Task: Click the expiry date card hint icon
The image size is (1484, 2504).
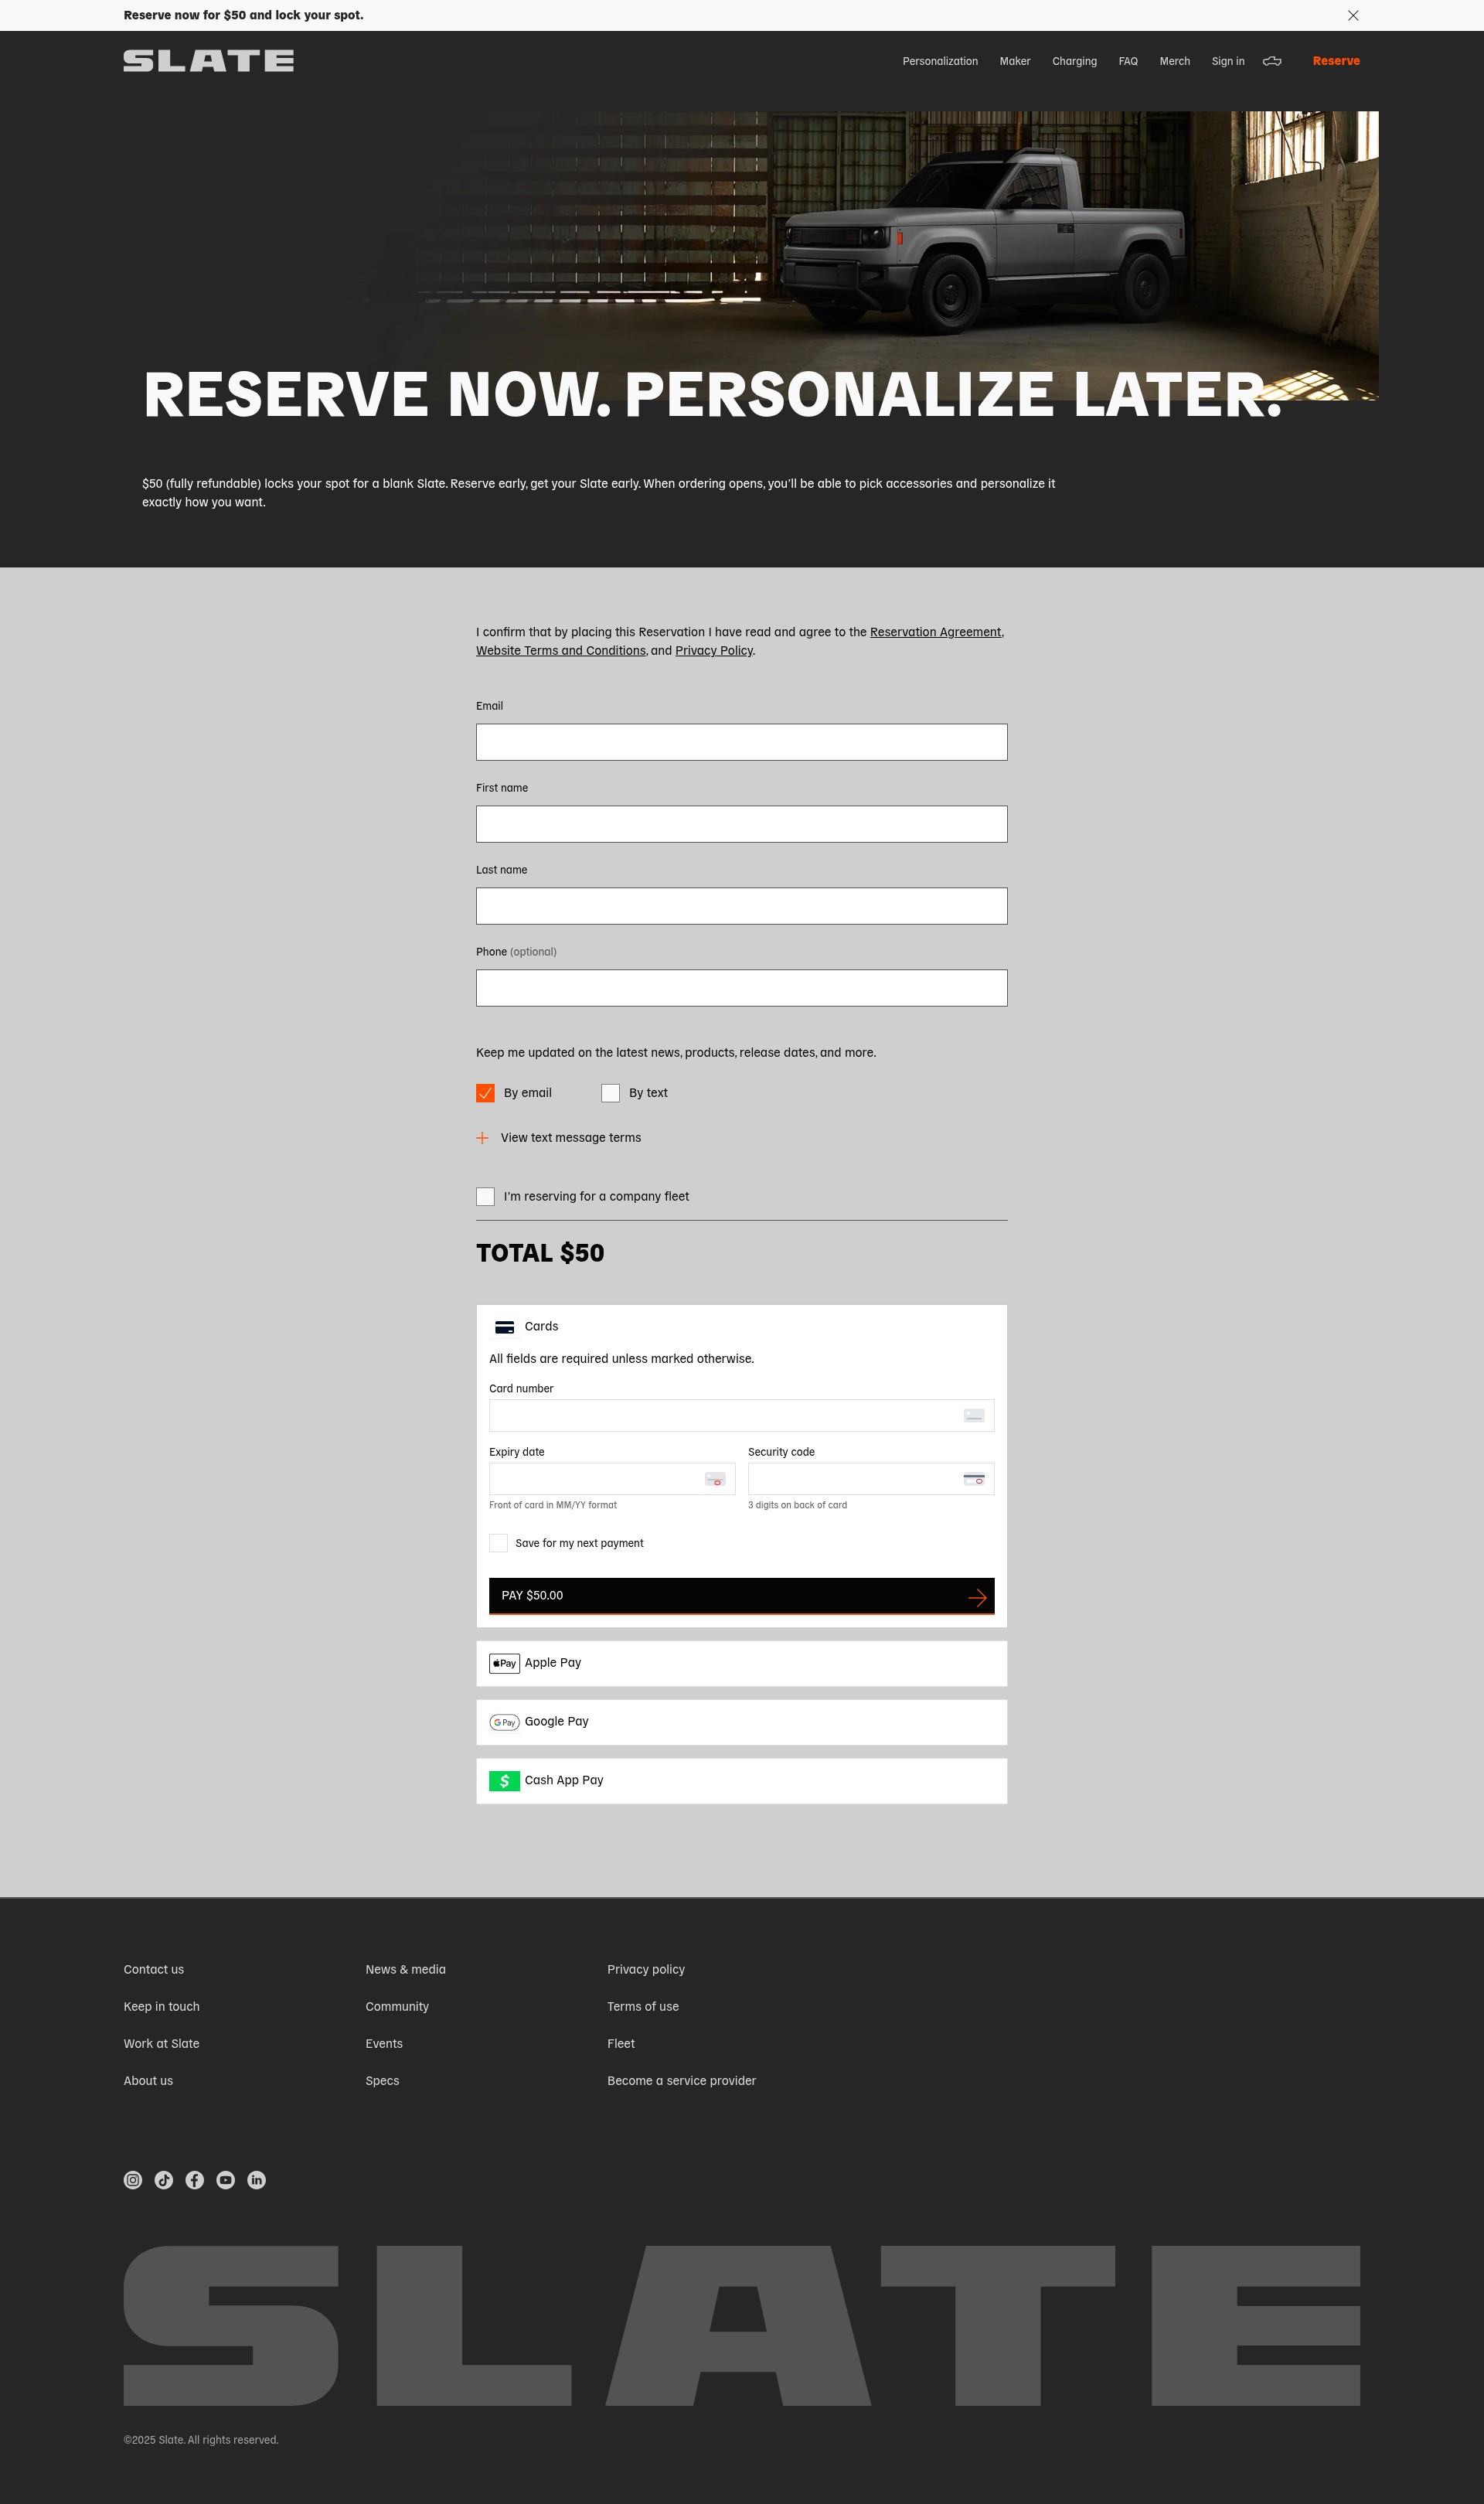Action: (715, 1479)
